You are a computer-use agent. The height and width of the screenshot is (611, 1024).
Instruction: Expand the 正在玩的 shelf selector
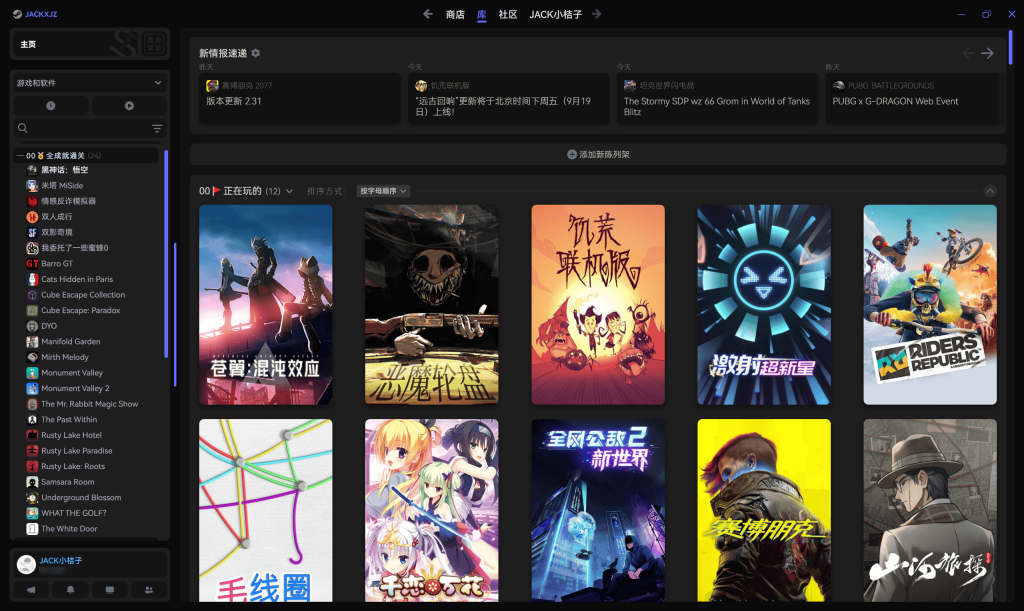[290, 191]
